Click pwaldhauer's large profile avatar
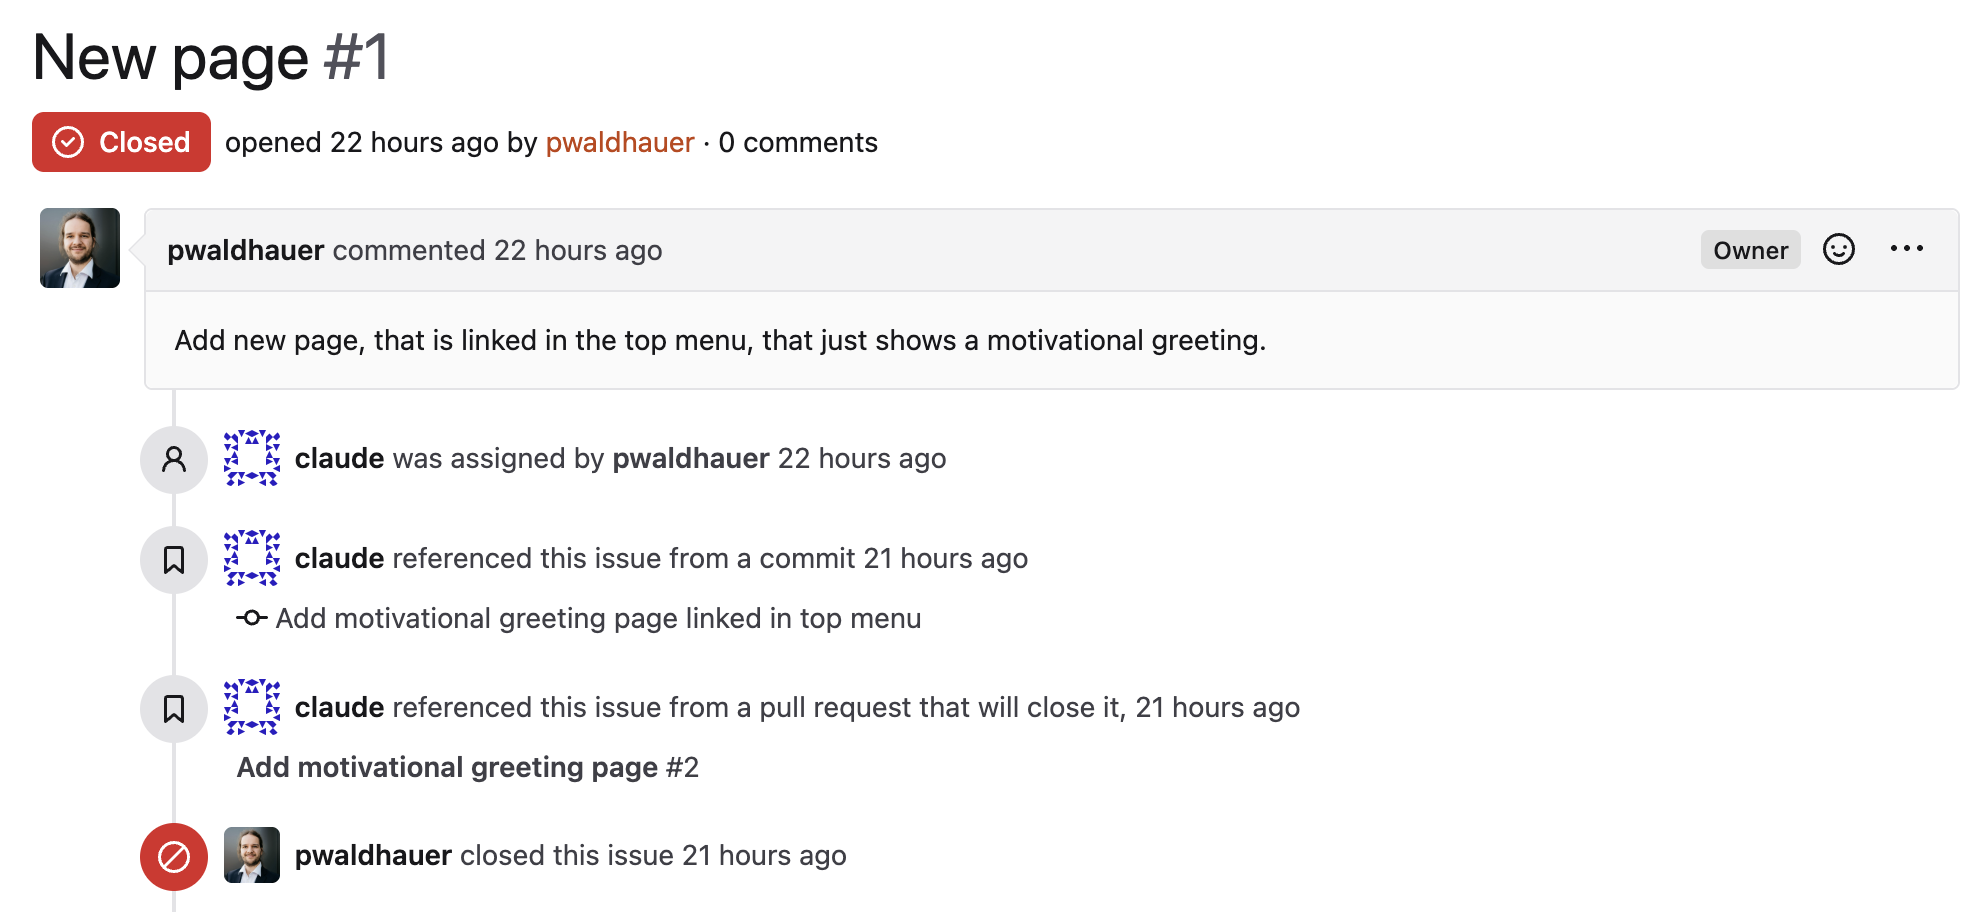 (x=80, y=248)
